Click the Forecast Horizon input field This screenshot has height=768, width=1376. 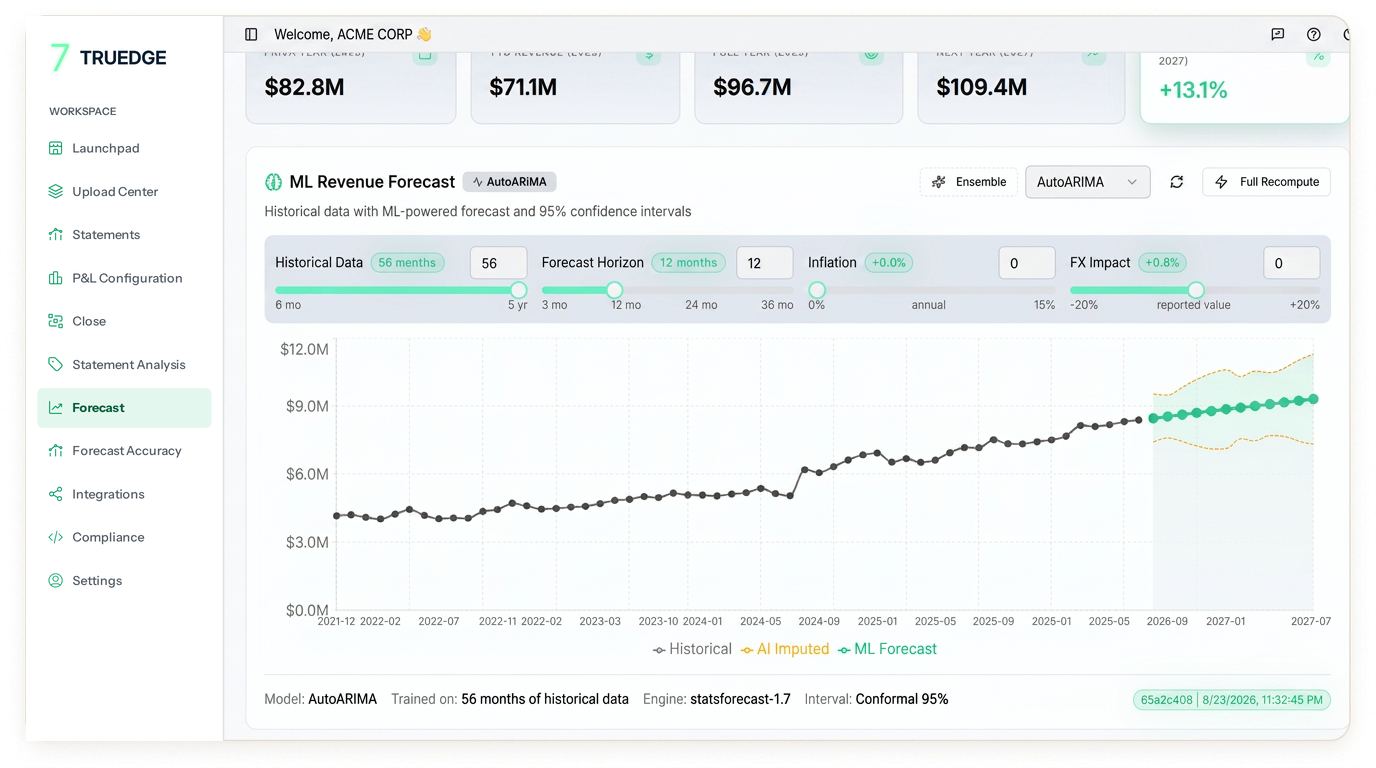click(765, 263)
